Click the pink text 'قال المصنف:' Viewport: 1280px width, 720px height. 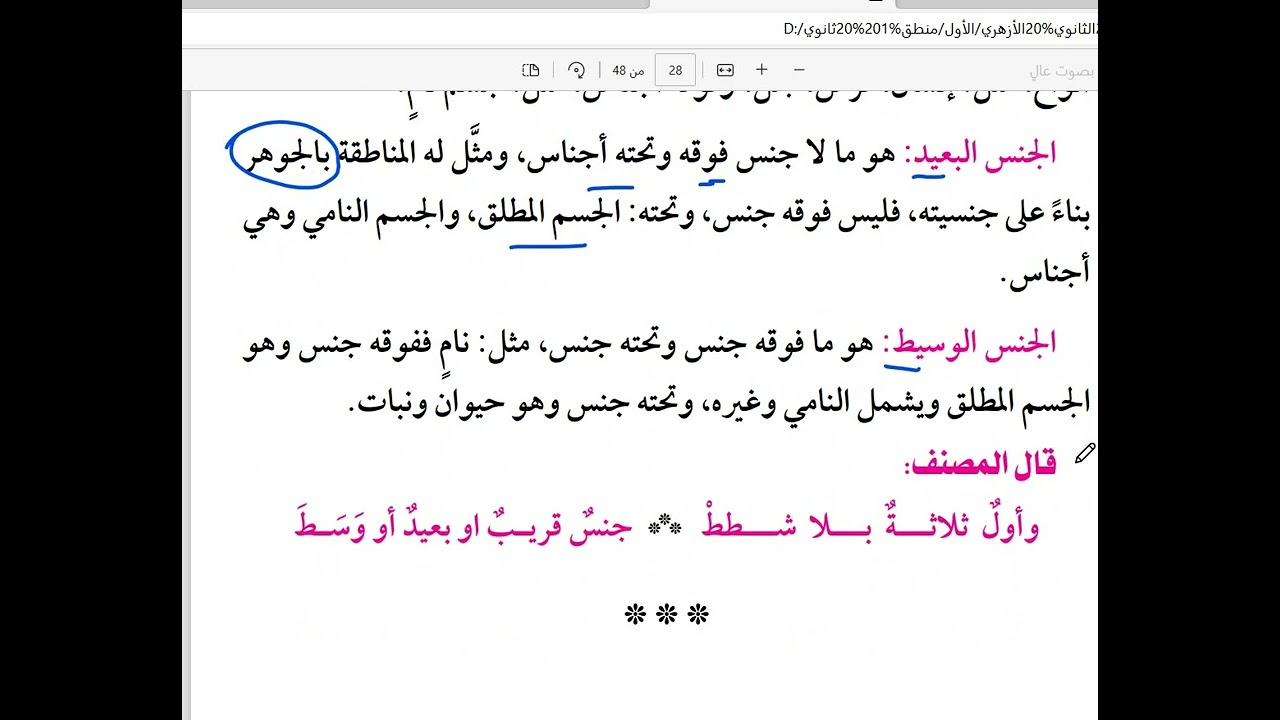click(980, 464)
